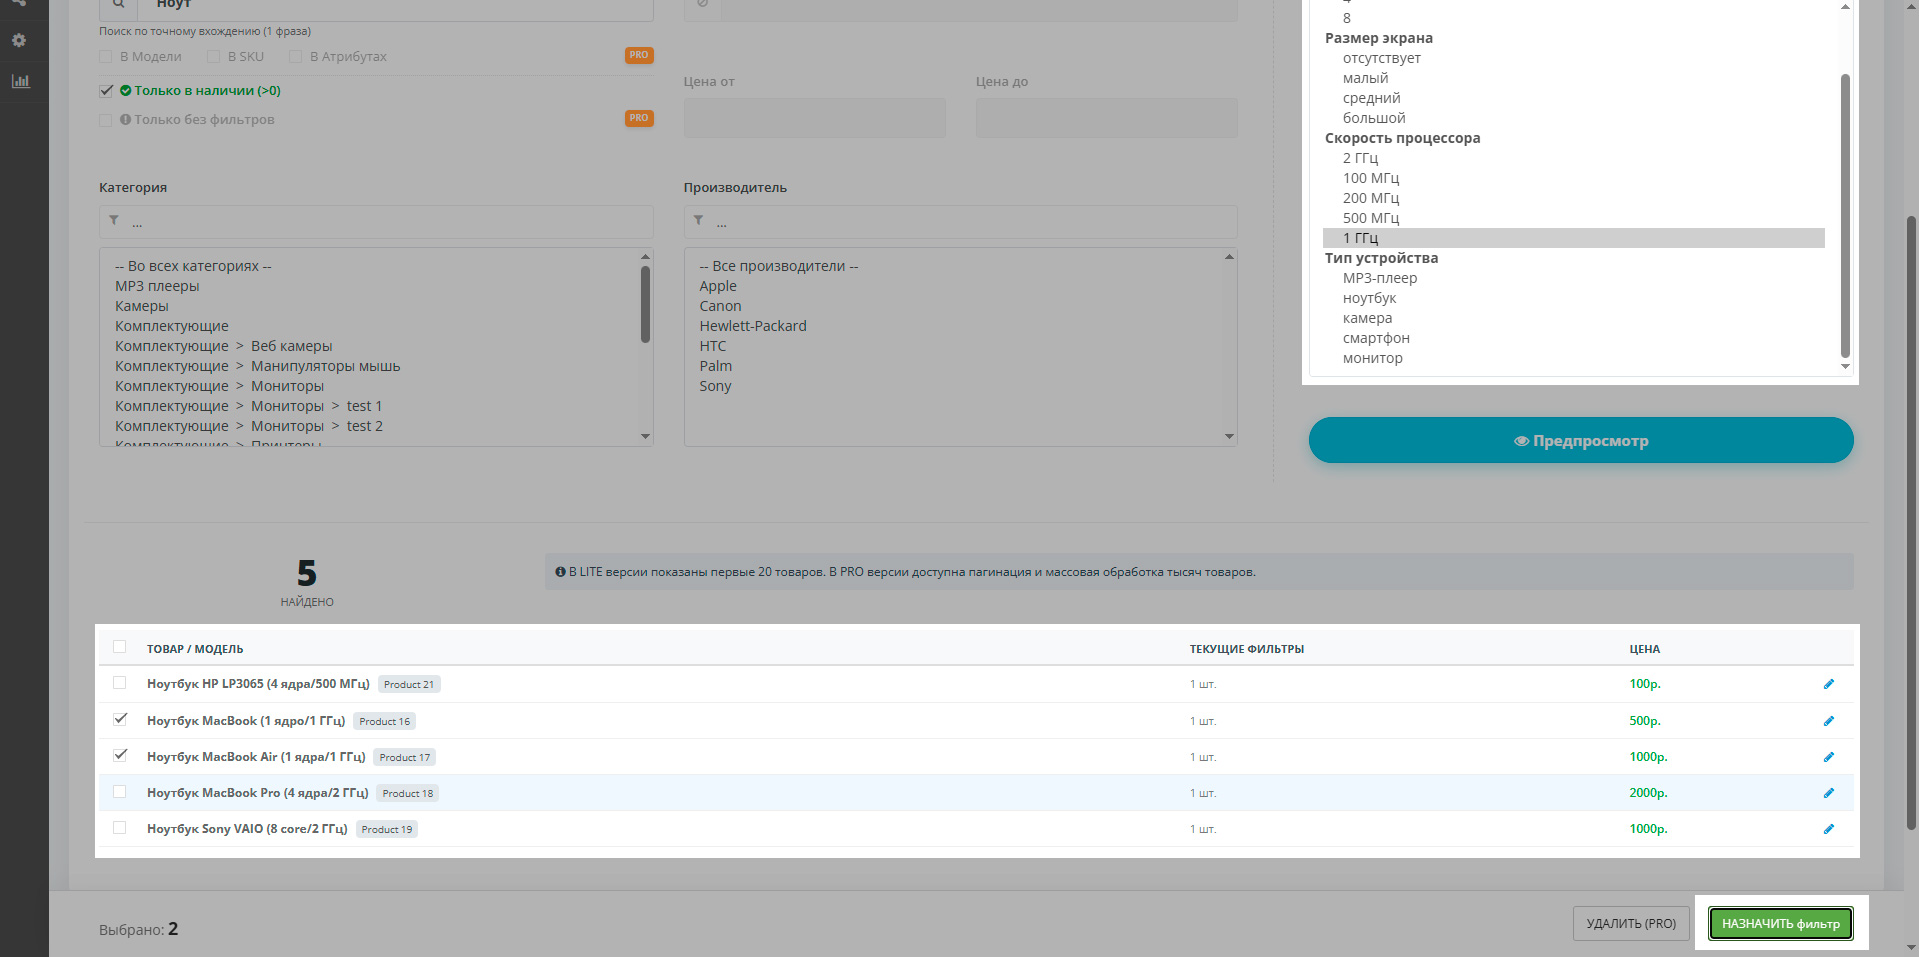Uncheck the Только в наличии checkbox
The image size is (1919, 957).
pyautogui.click(x=106, y=91)
